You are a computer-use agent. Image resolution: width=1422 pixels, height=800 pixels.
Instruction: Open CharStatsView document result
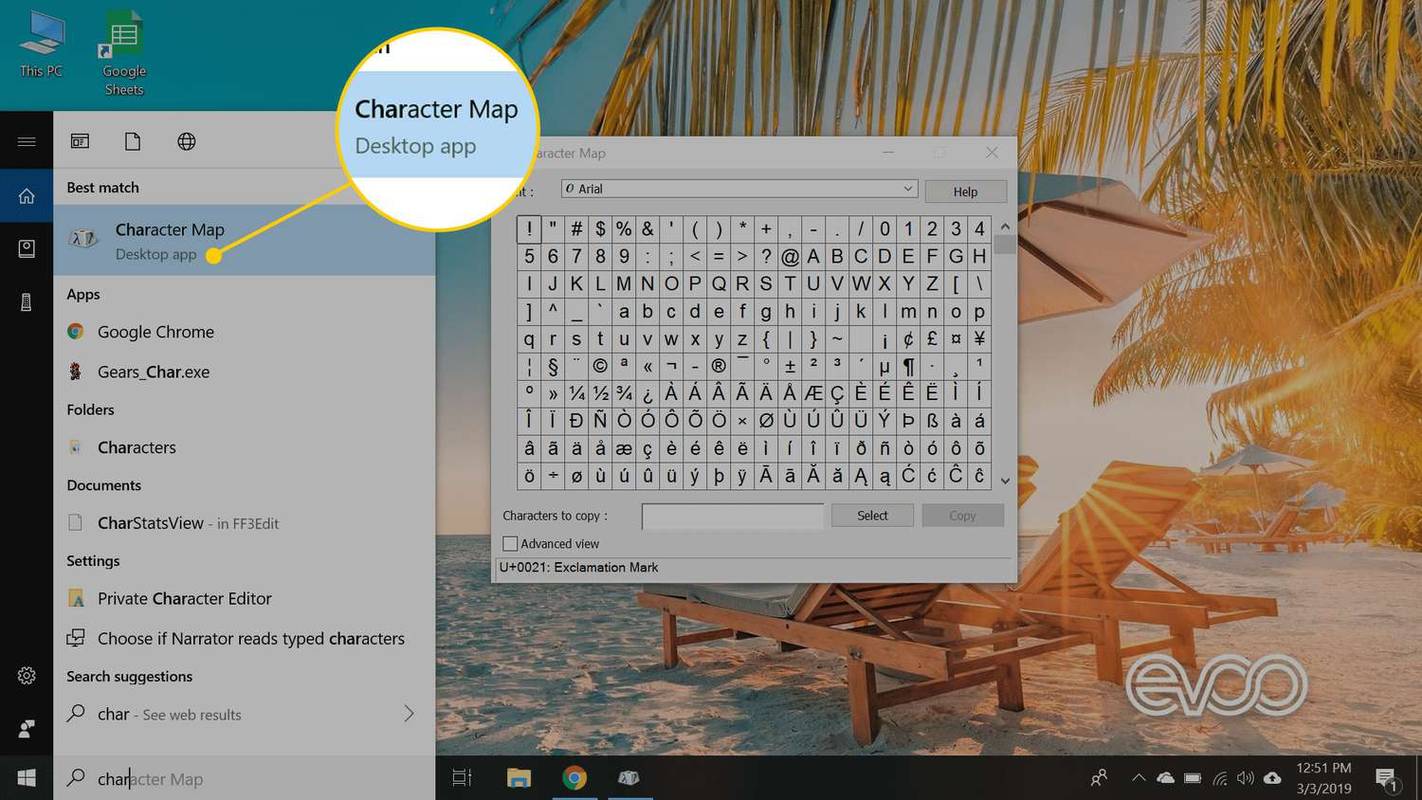tap(244, 523)
